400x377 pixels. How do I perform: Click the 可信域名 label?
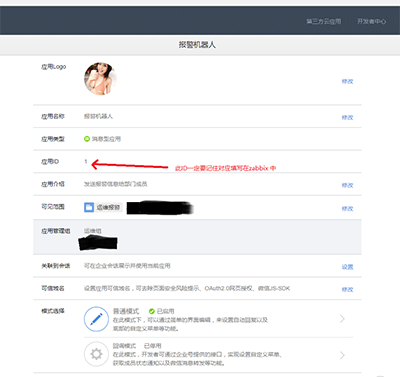click(x=53, y=288)
